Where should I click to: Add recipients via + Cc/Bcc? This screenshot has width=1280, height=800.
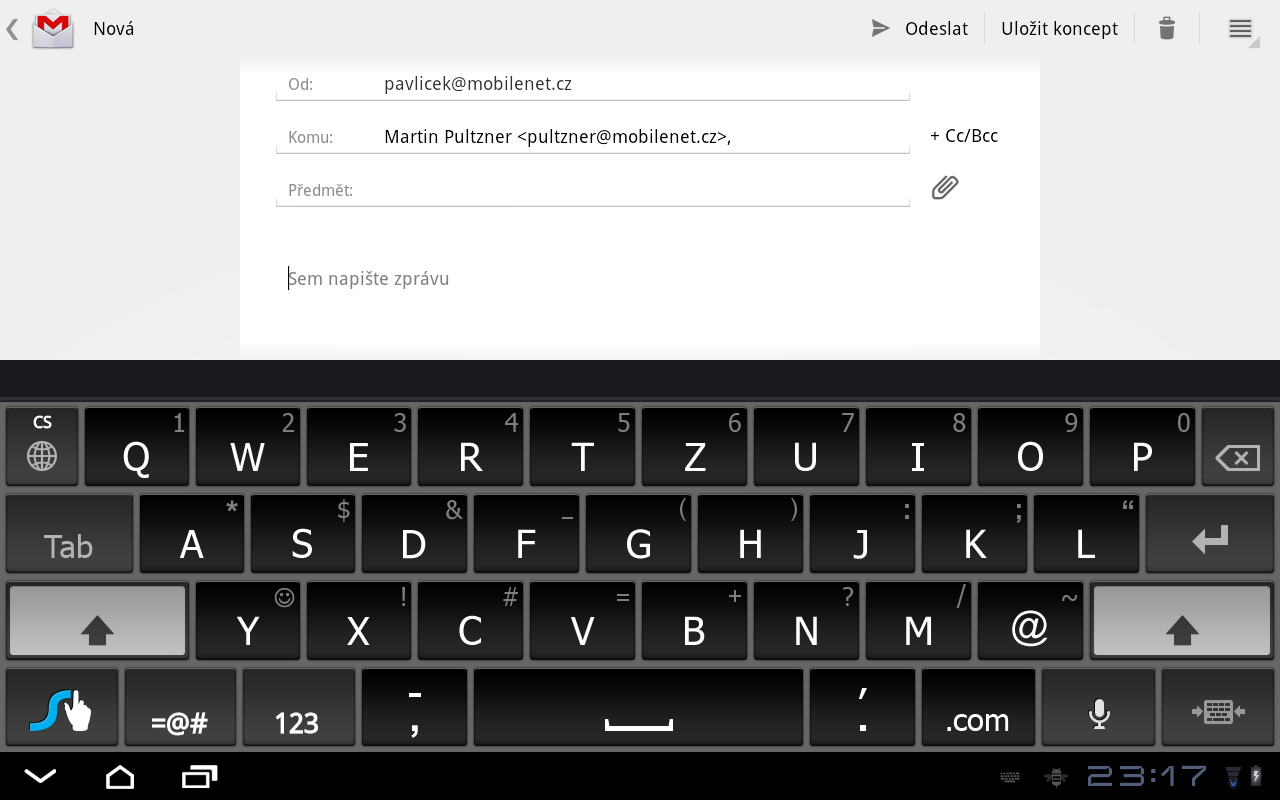pyautogui.click(x=964, y=136)
